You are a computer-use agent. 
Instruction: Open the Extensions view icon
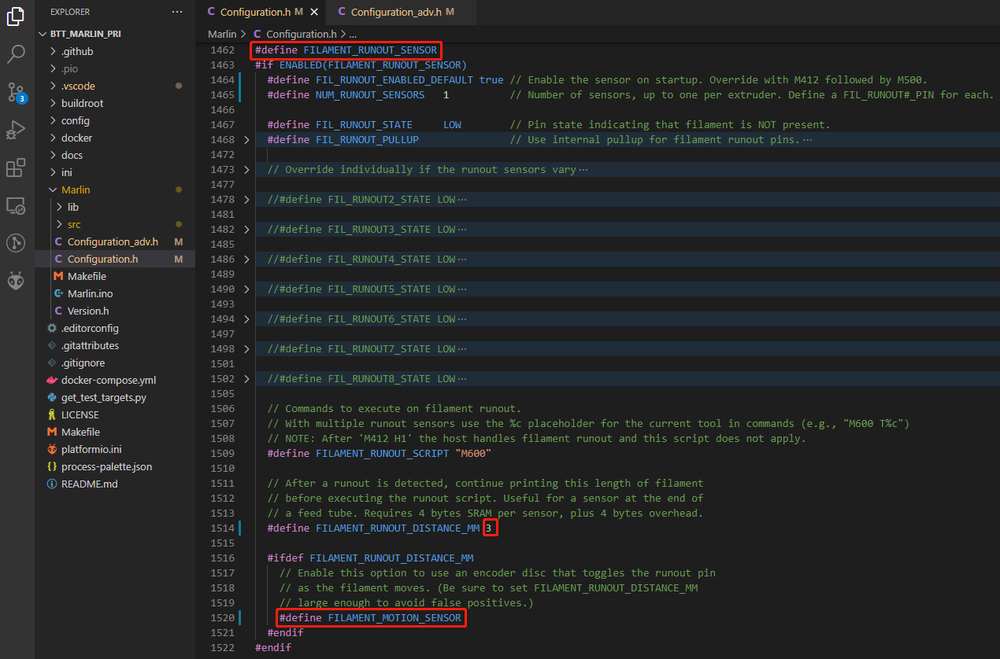coord(16,168)
